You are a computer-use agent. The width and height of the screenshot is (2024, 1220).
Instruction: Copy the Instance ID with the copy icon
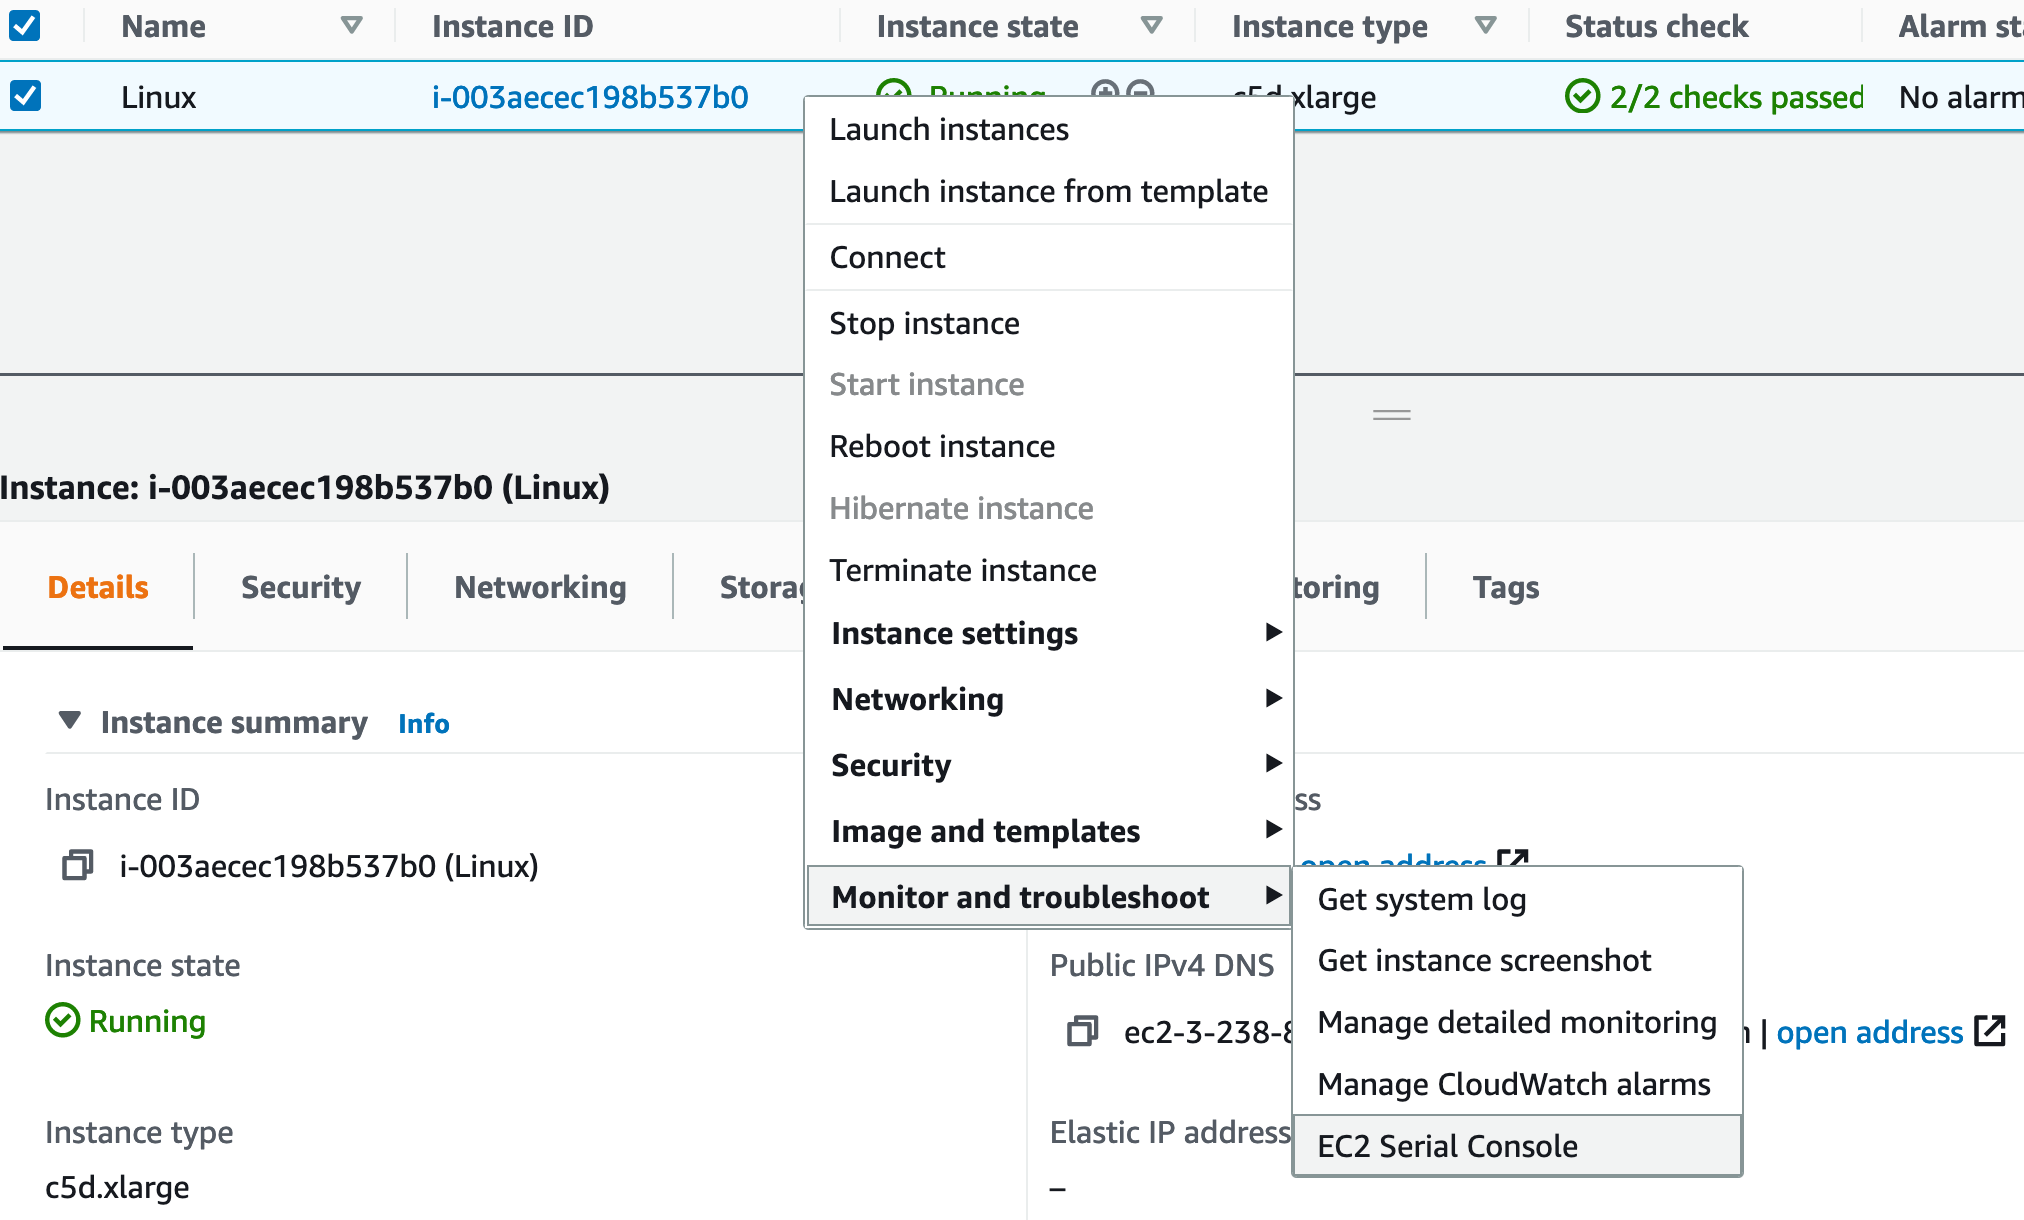77,865
